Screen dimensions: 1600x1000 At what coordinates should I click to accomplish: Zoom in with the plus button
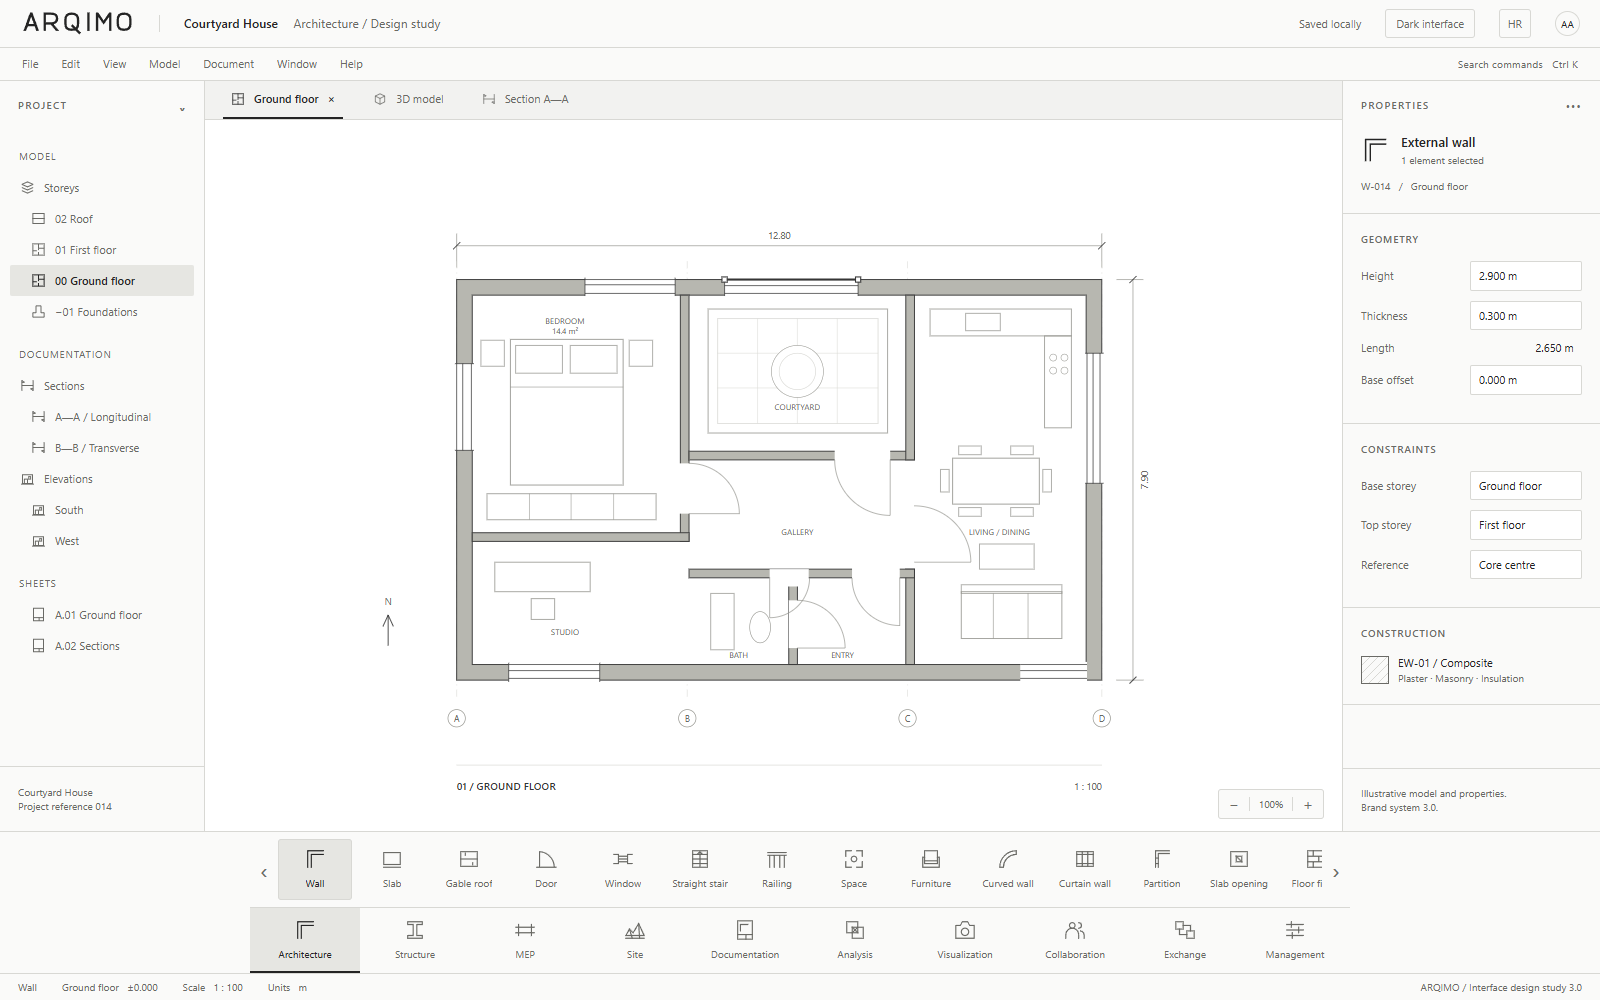click(1307, 805)
